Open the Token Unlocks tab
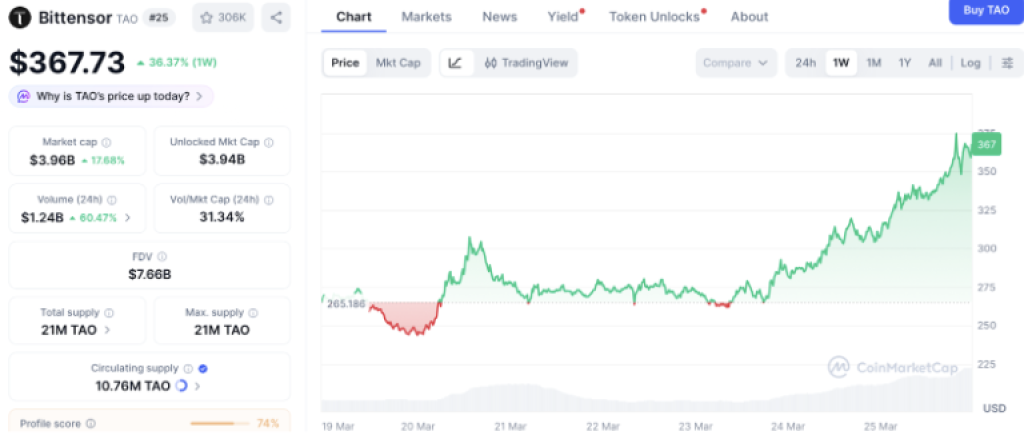This screenshot has width=1024, height=443. tap(655, 17)
